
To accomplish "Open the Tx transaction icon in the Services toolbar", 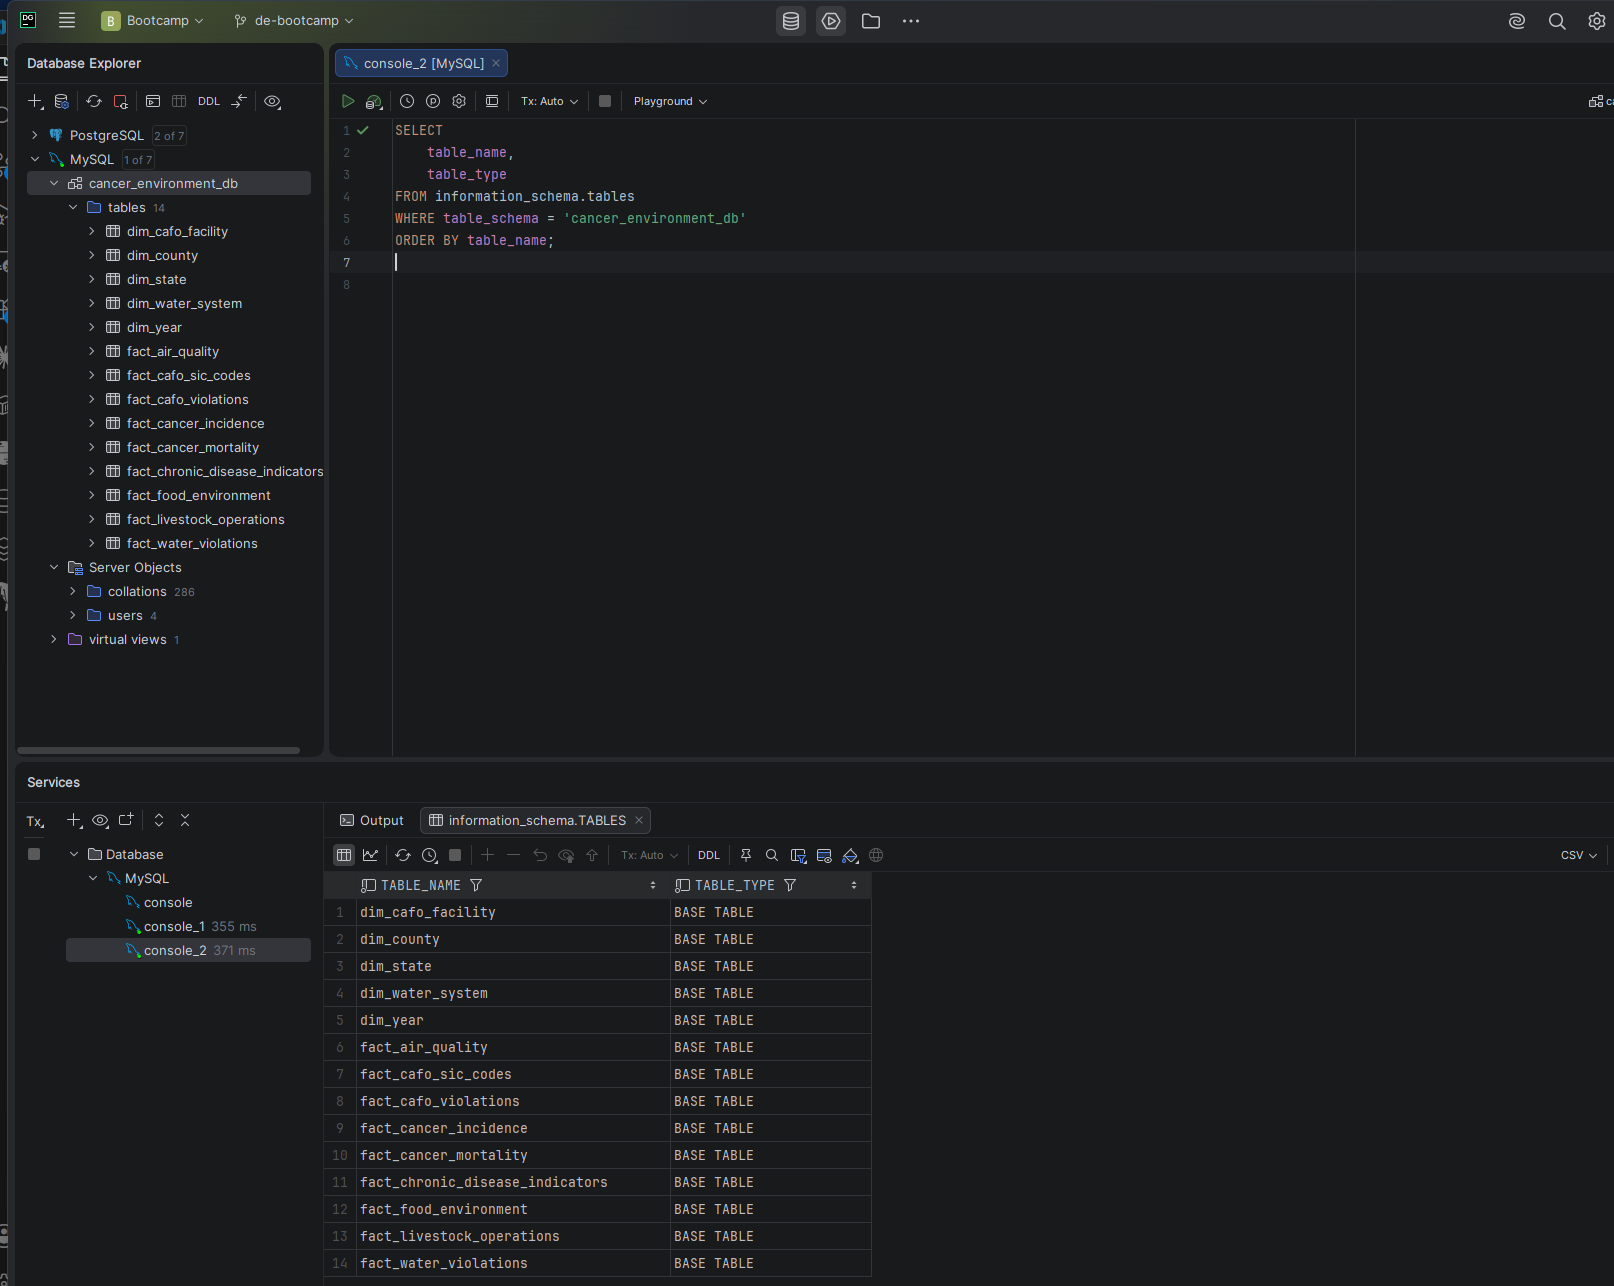I will tap(35, 821).
